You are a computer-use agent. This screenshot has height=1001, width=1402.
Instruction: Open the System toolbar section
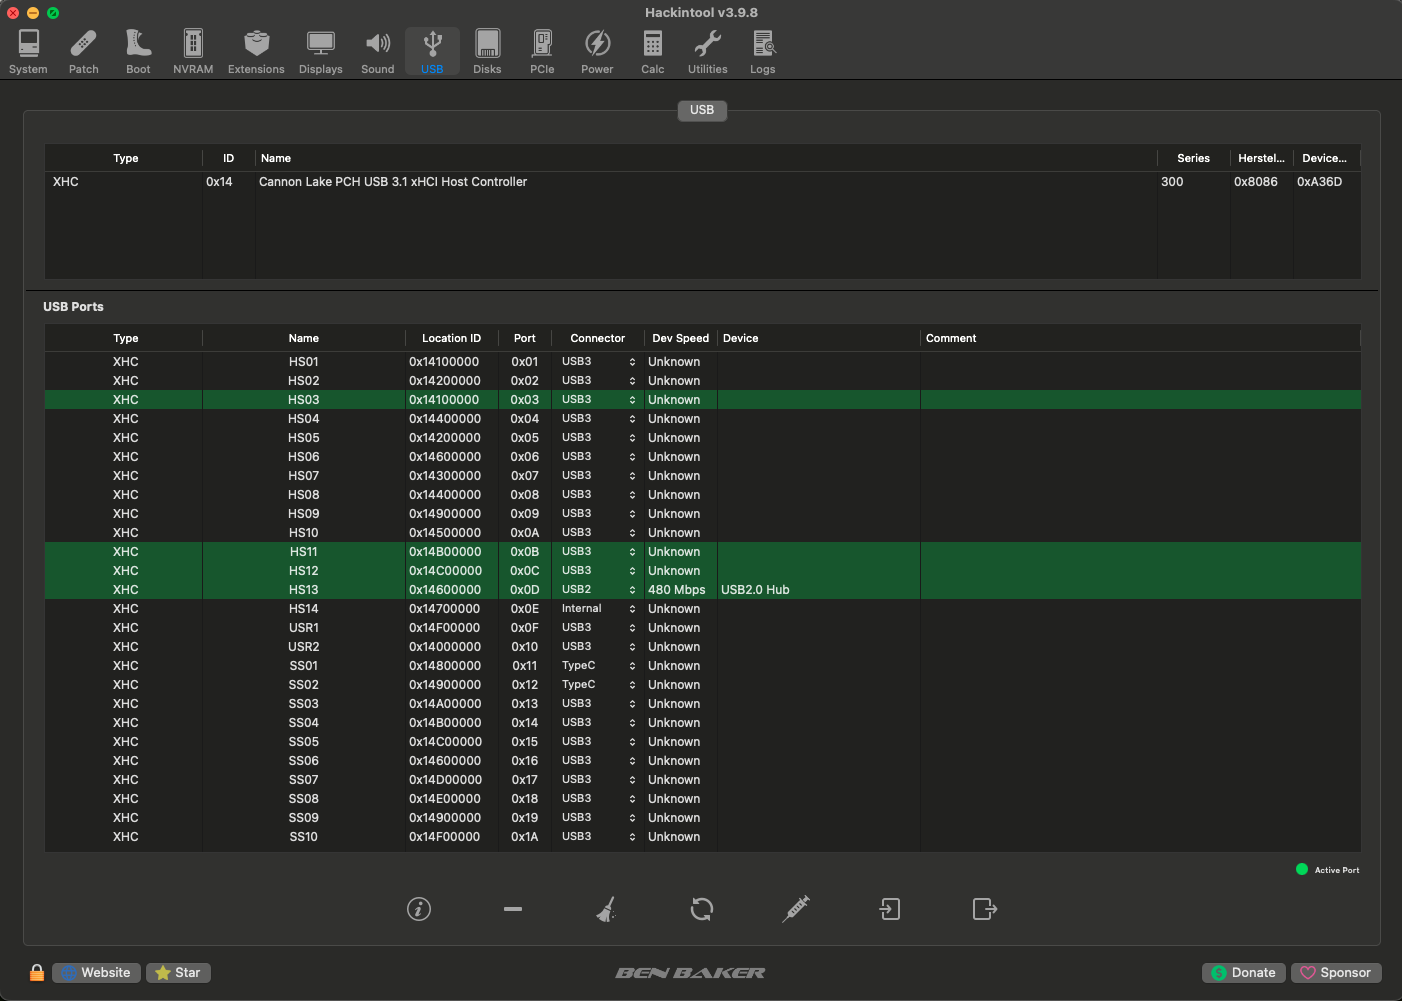pyautogui.click(x=28, y=52)
